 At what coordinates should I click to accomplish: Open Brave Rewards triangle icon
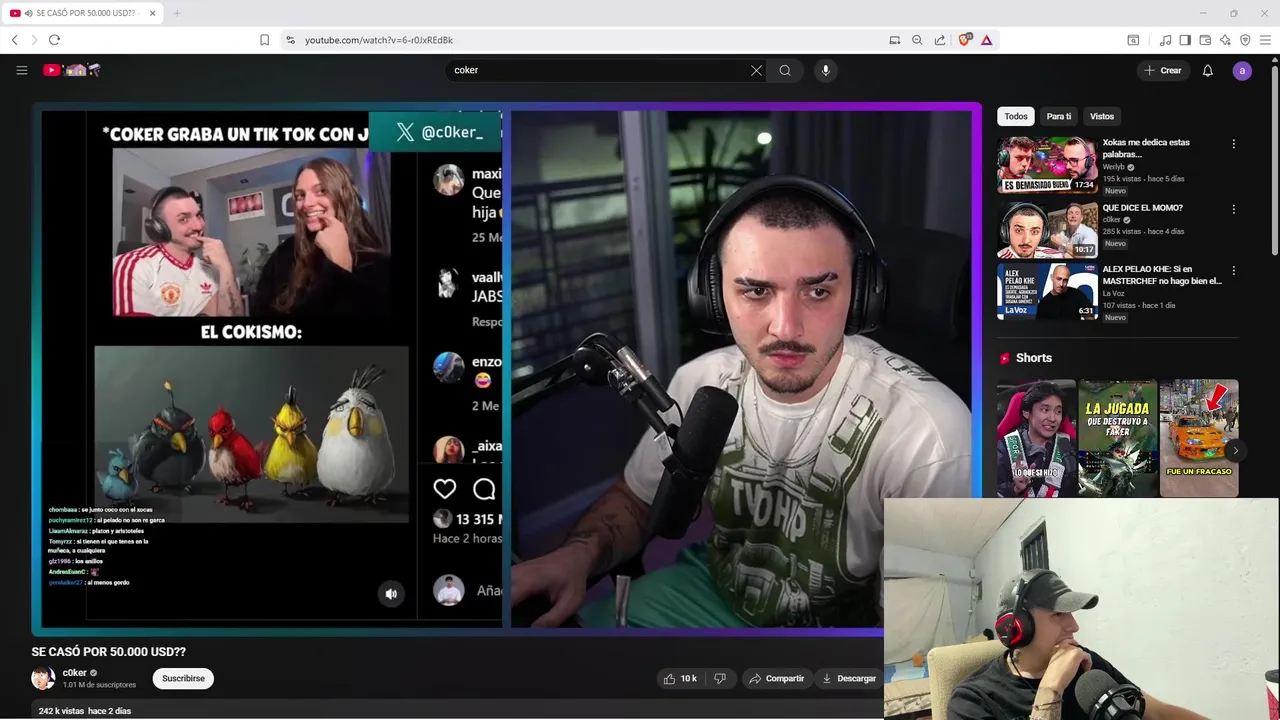coord(986,40)
